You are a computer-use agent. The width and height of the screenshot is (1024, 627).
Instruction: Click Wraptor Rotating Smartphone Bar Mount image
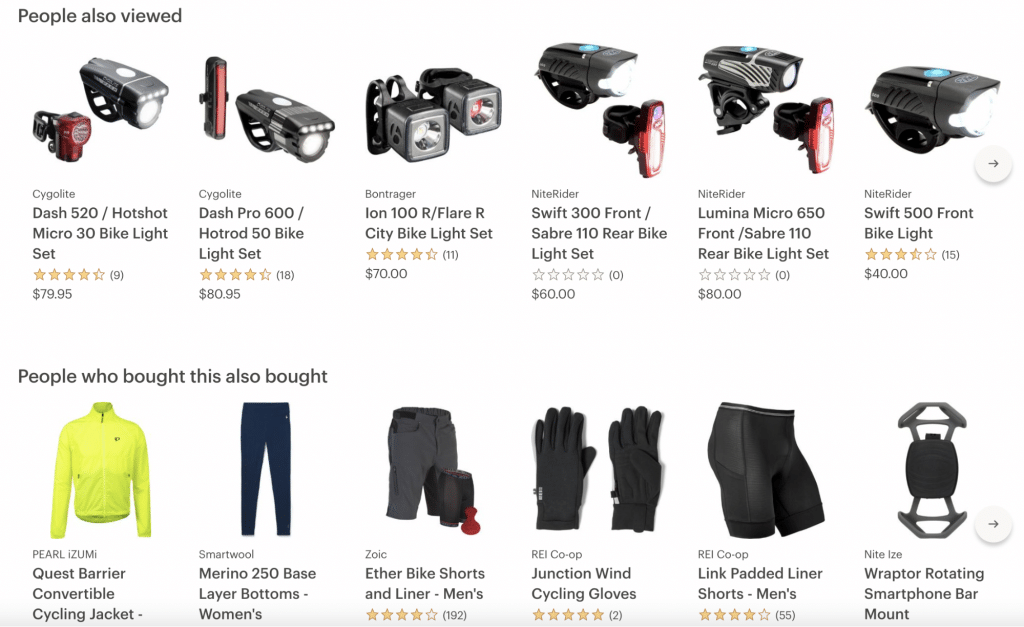(x=931, y=470)
